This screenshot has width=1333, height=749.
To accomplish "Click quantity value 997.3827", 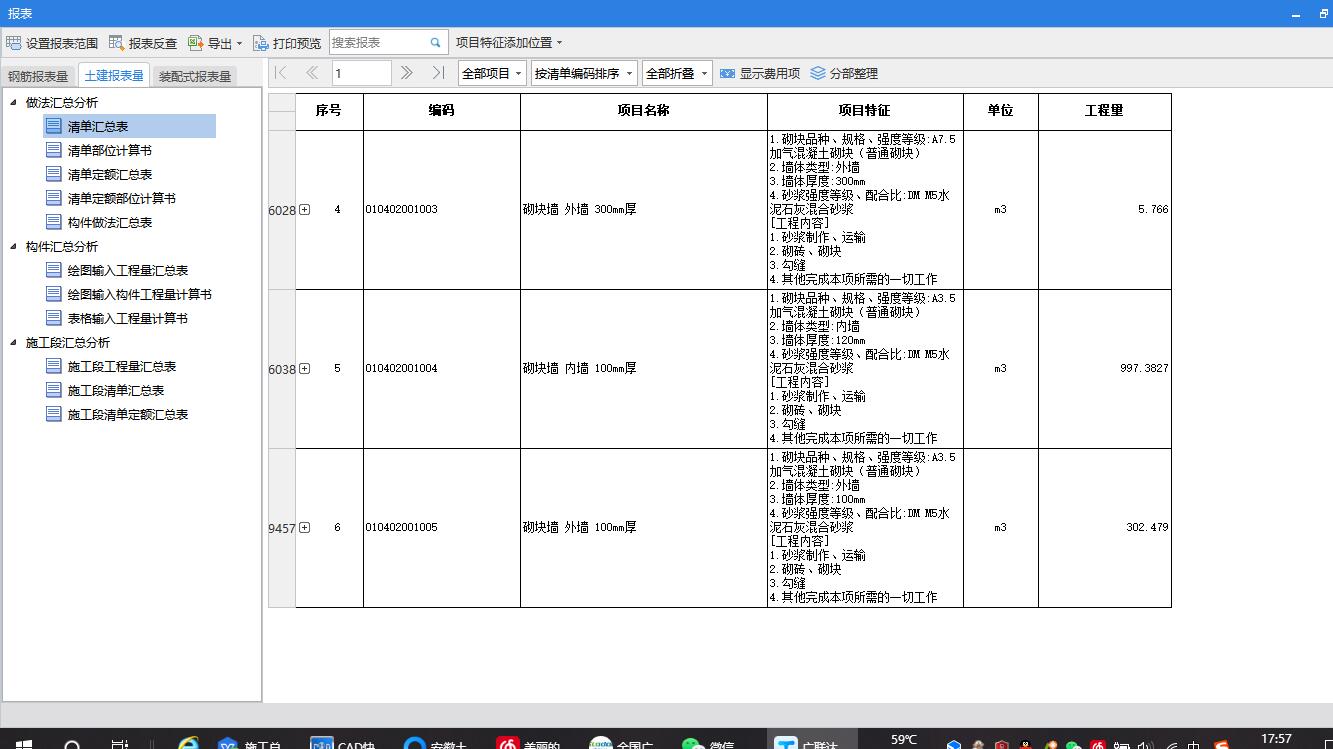I will [x=1144, y=369].
